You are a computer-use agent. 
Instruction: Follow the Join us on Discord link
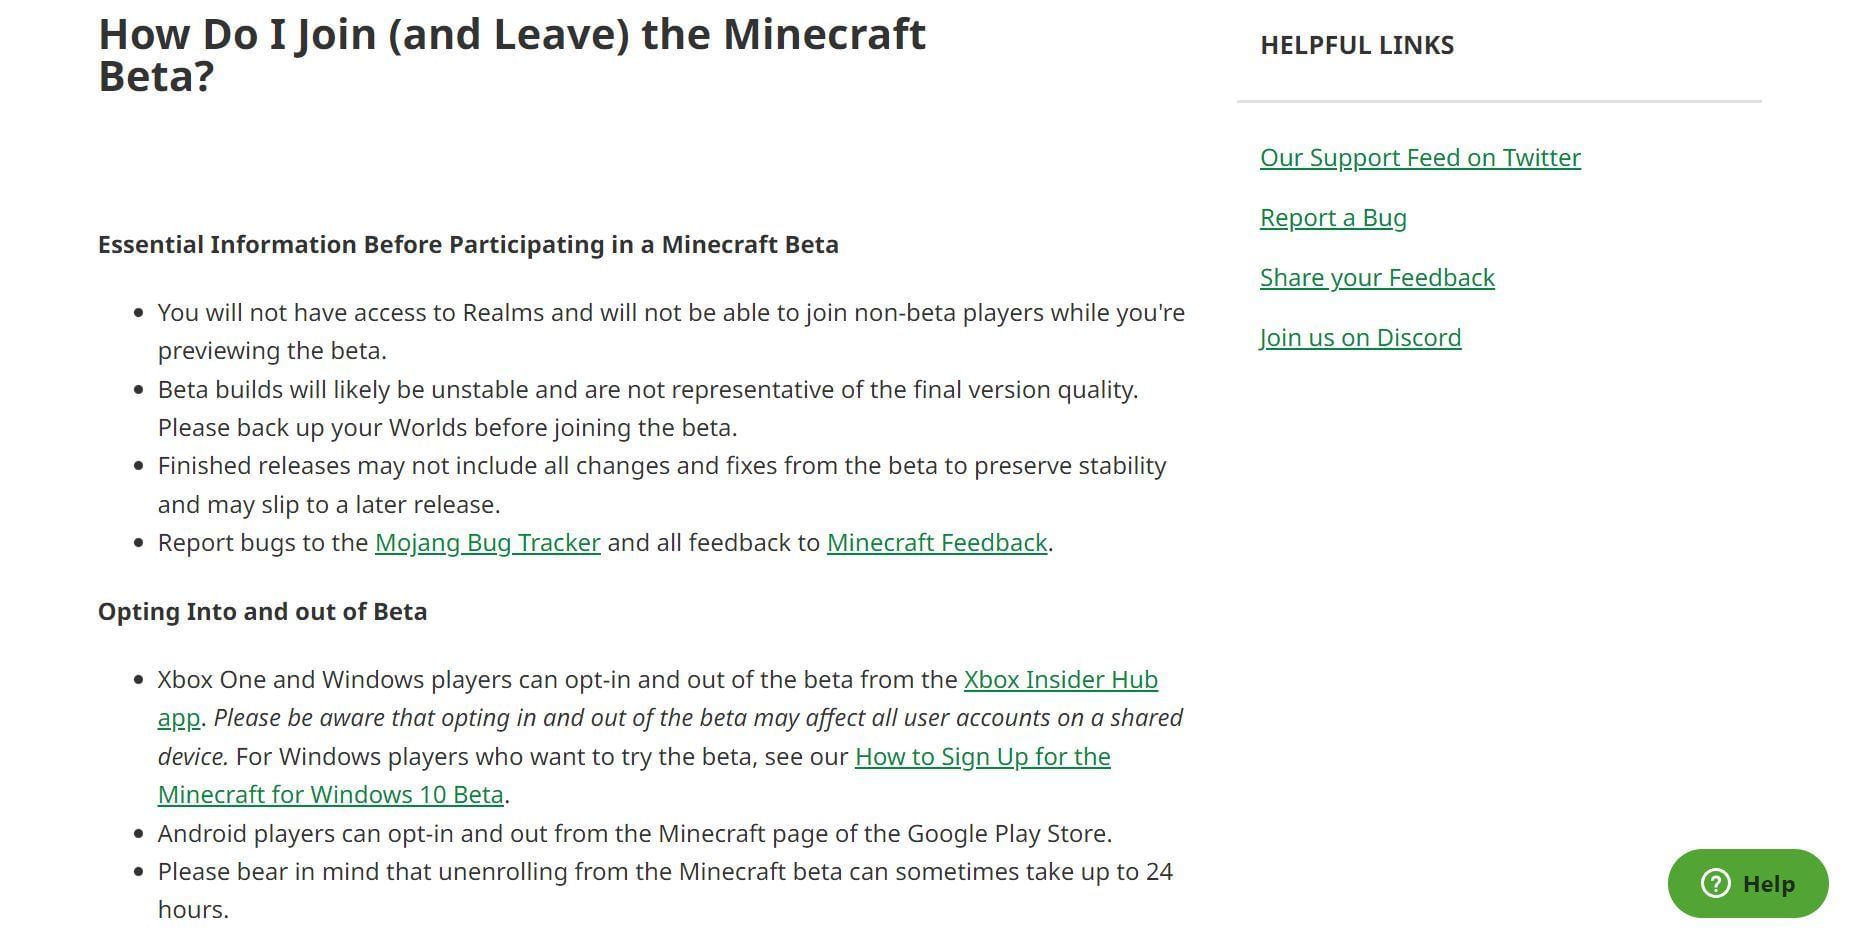click(x=1360, y=338)
